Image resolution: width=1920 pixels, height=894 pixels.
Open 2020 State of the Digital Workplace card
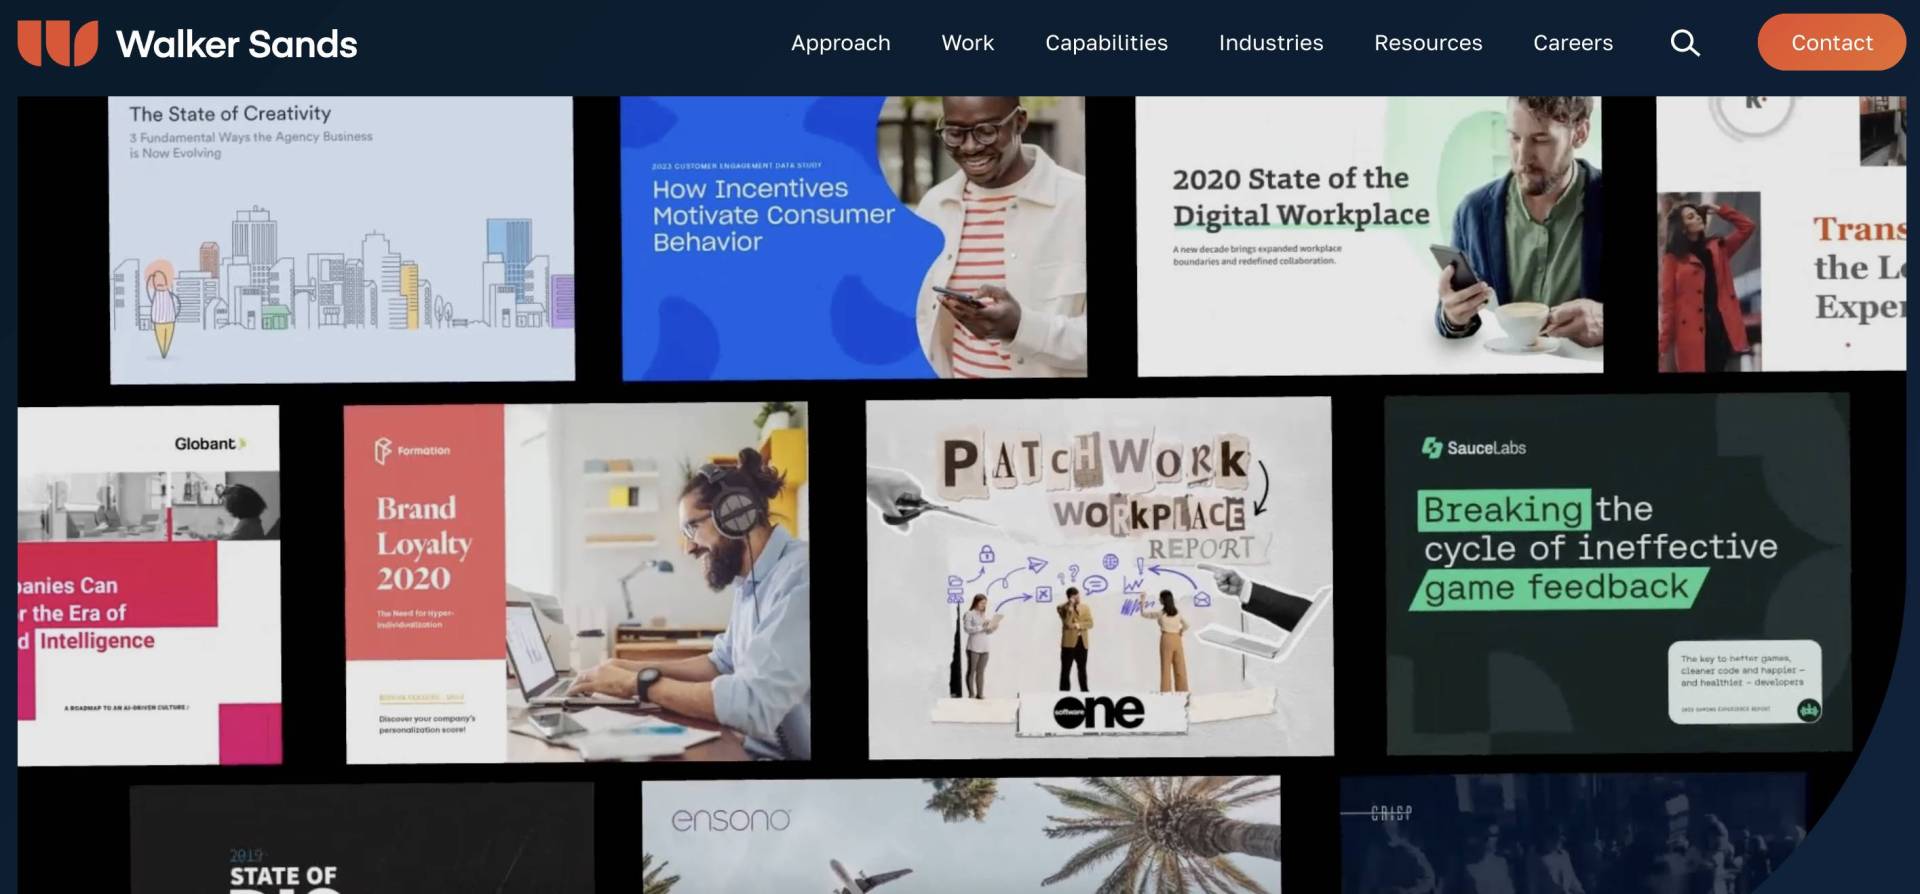pyautogui.click(x=1369, y=236)
